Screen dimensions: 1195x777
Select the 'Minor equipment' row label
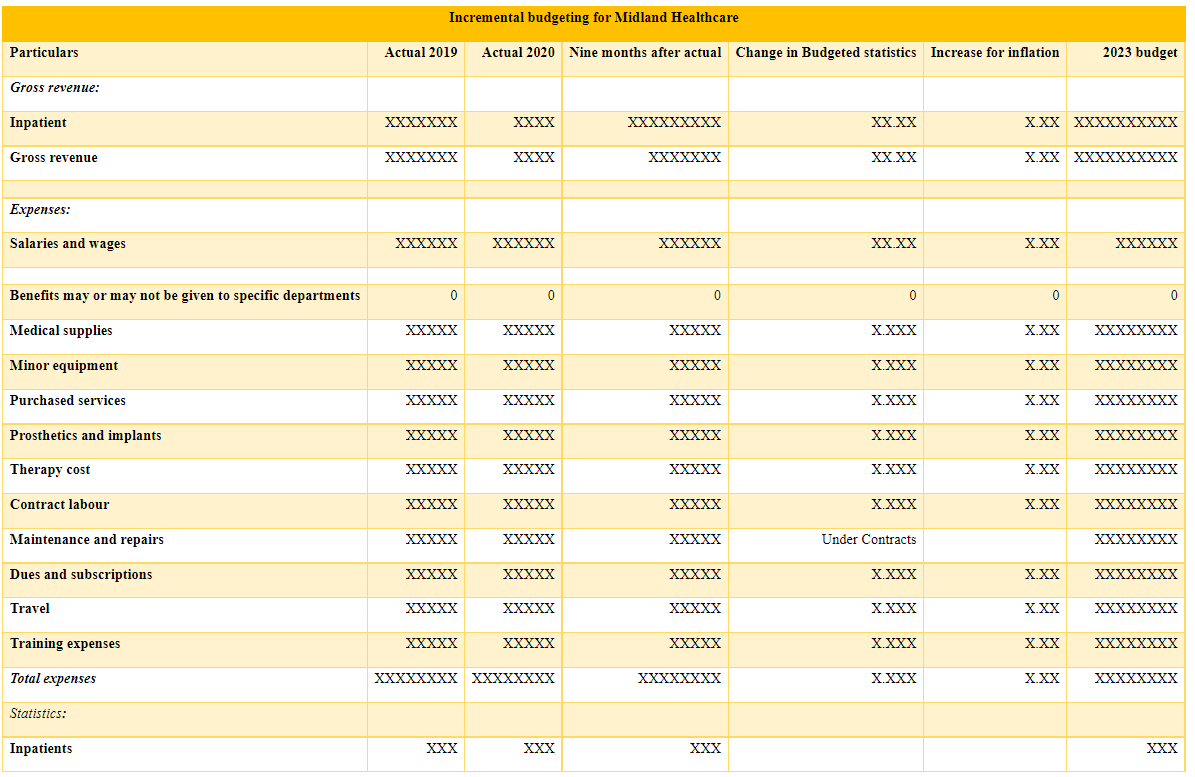(x=64, y=366)
